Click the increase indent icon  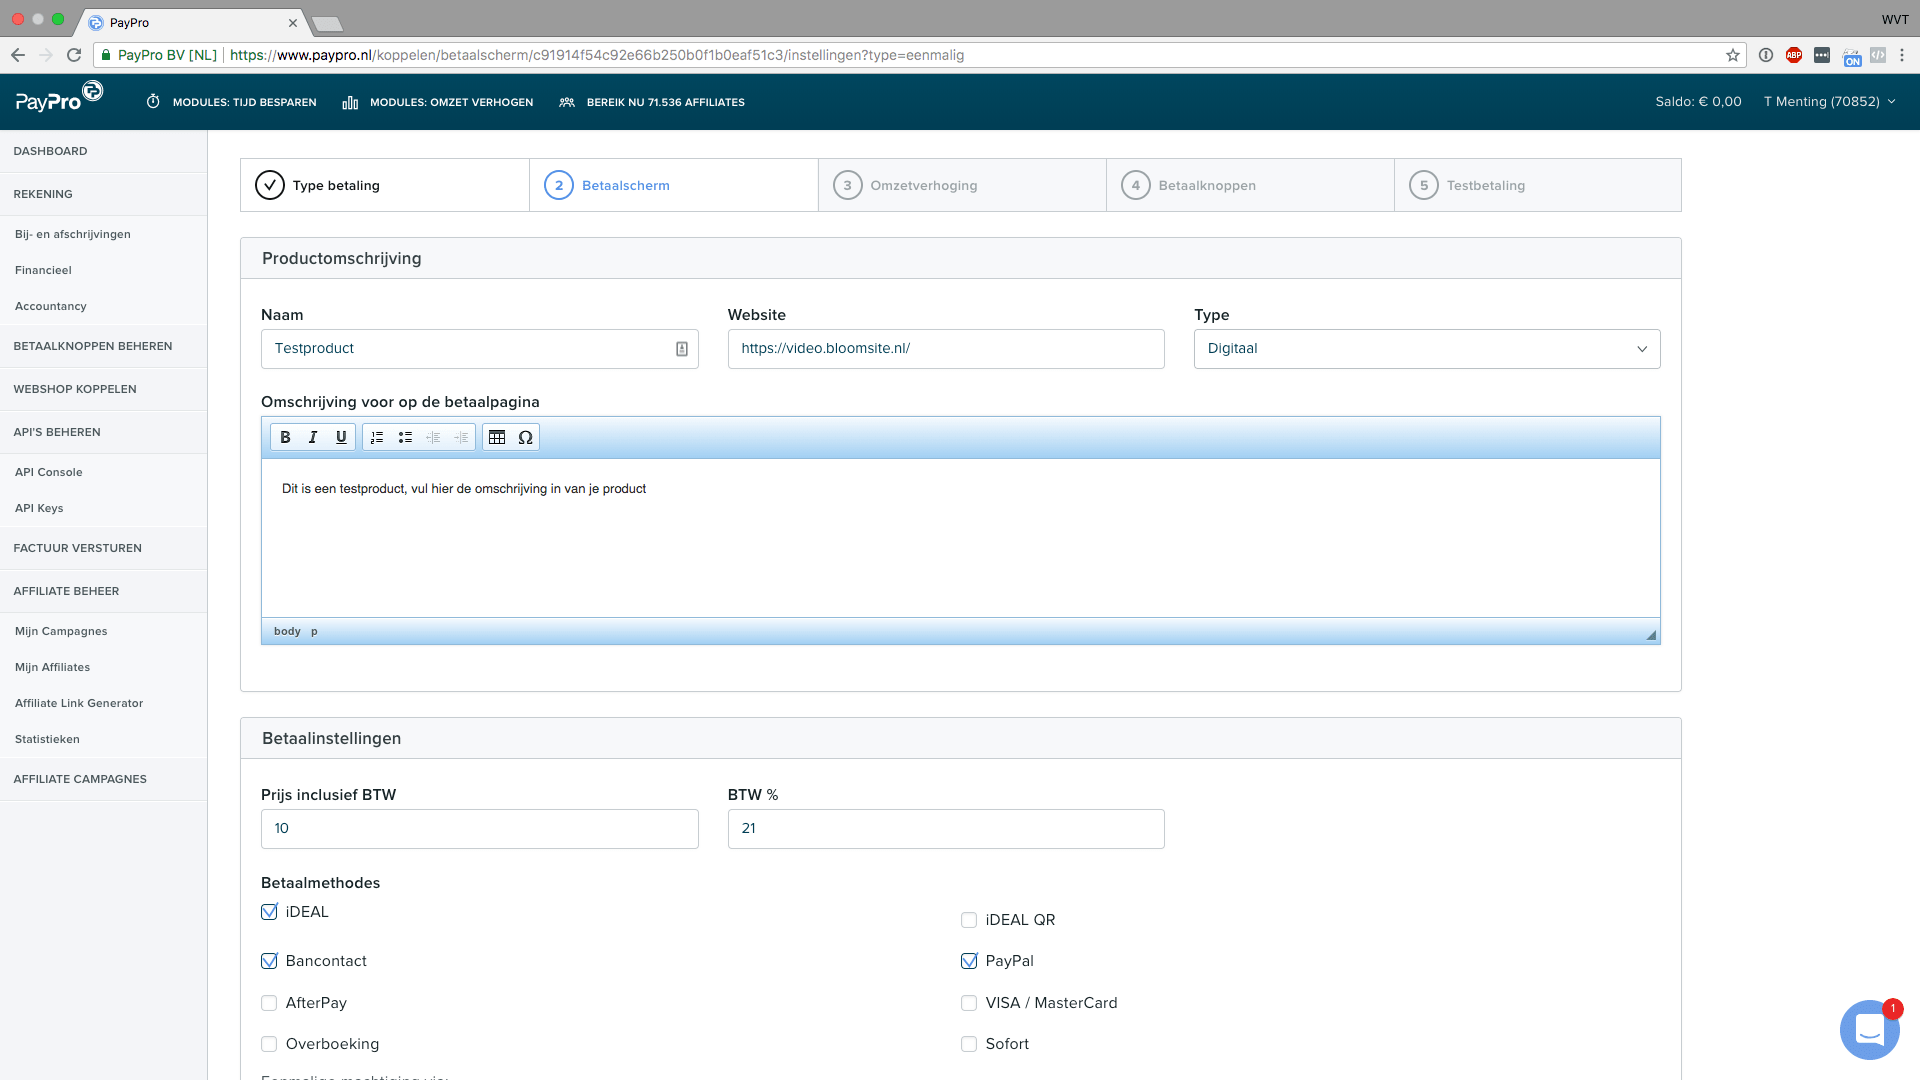461,437
